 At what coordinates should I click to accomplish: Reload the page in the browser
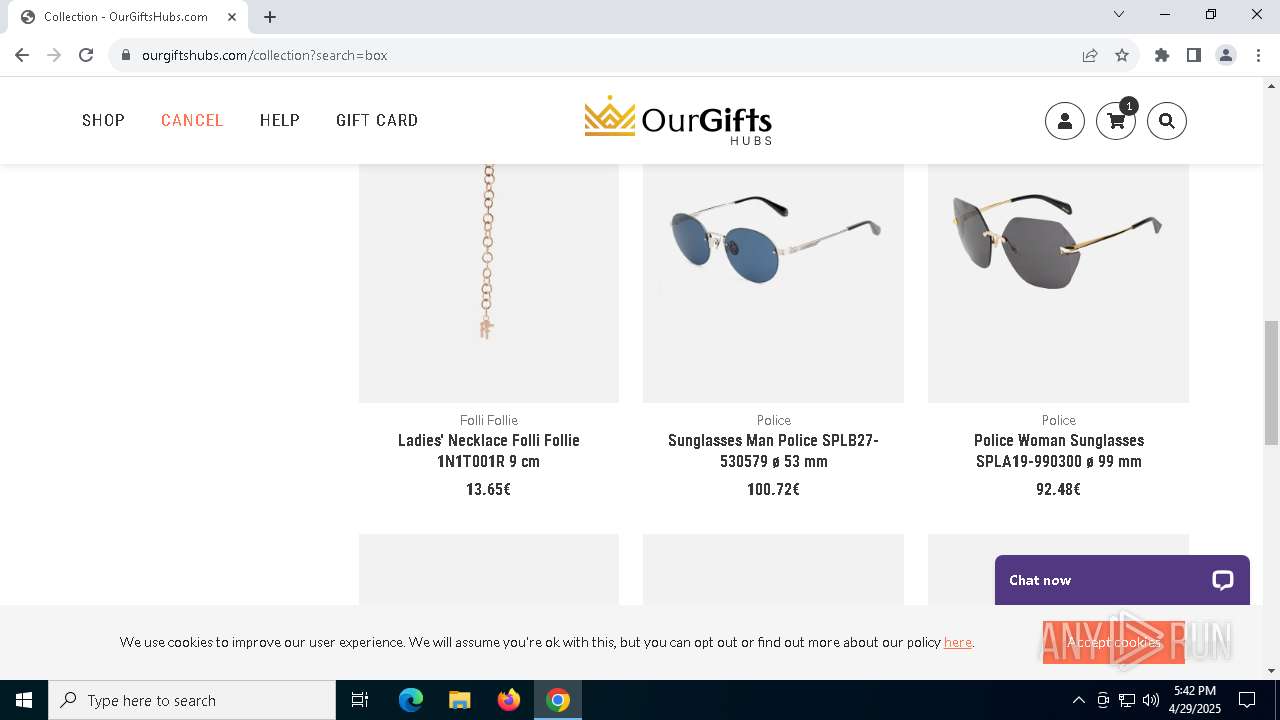[x=86, y=55]
